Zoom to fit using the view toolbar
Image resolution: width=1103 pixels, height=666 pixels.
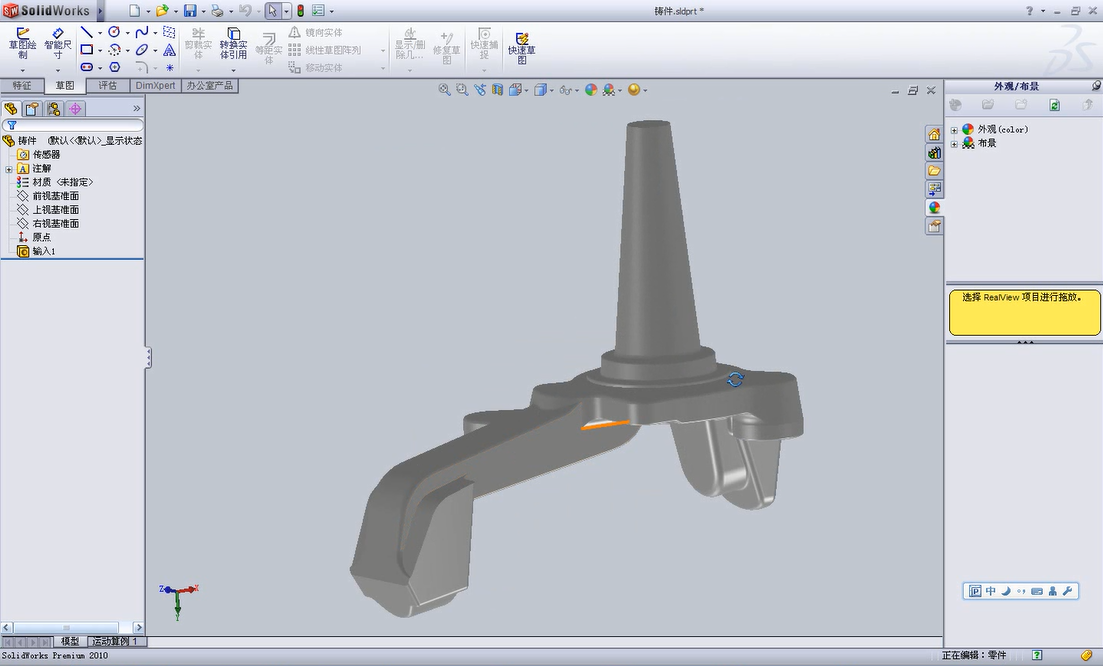click(444, 90)
